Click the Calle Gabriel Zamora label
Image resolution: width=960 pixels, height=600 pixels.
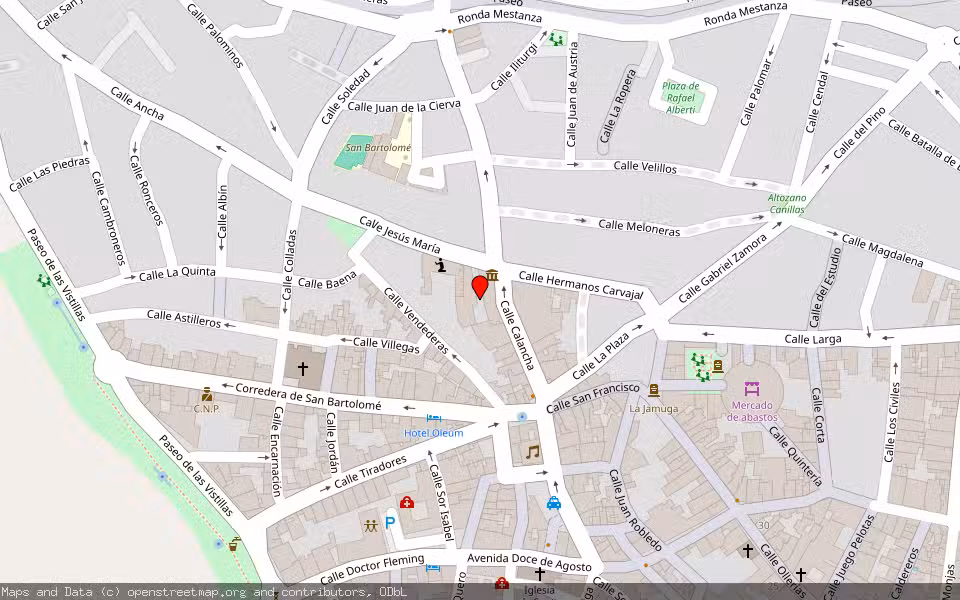coord(722,268)
